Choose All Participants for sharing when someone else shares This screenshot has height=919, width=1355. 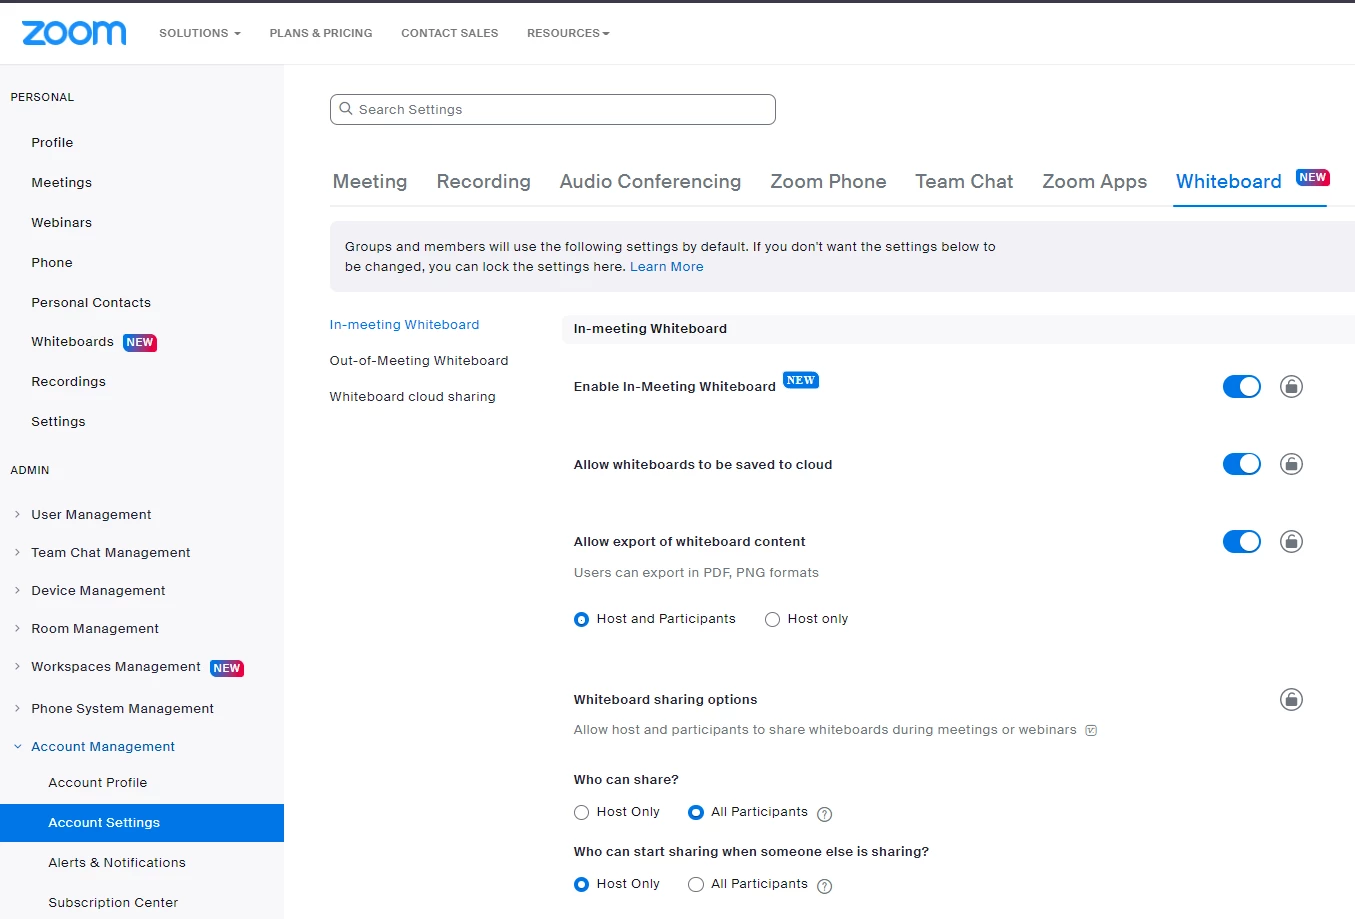tap(696, 885)
